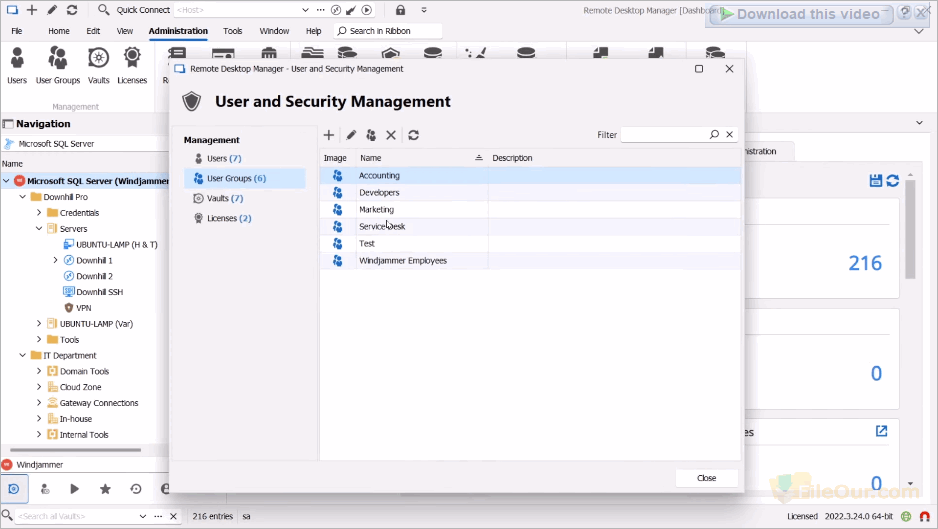Switch to the Tools ribbon tab
This screenshot has width=938, height=529.
pyautogui.click(x=233, y=31)
